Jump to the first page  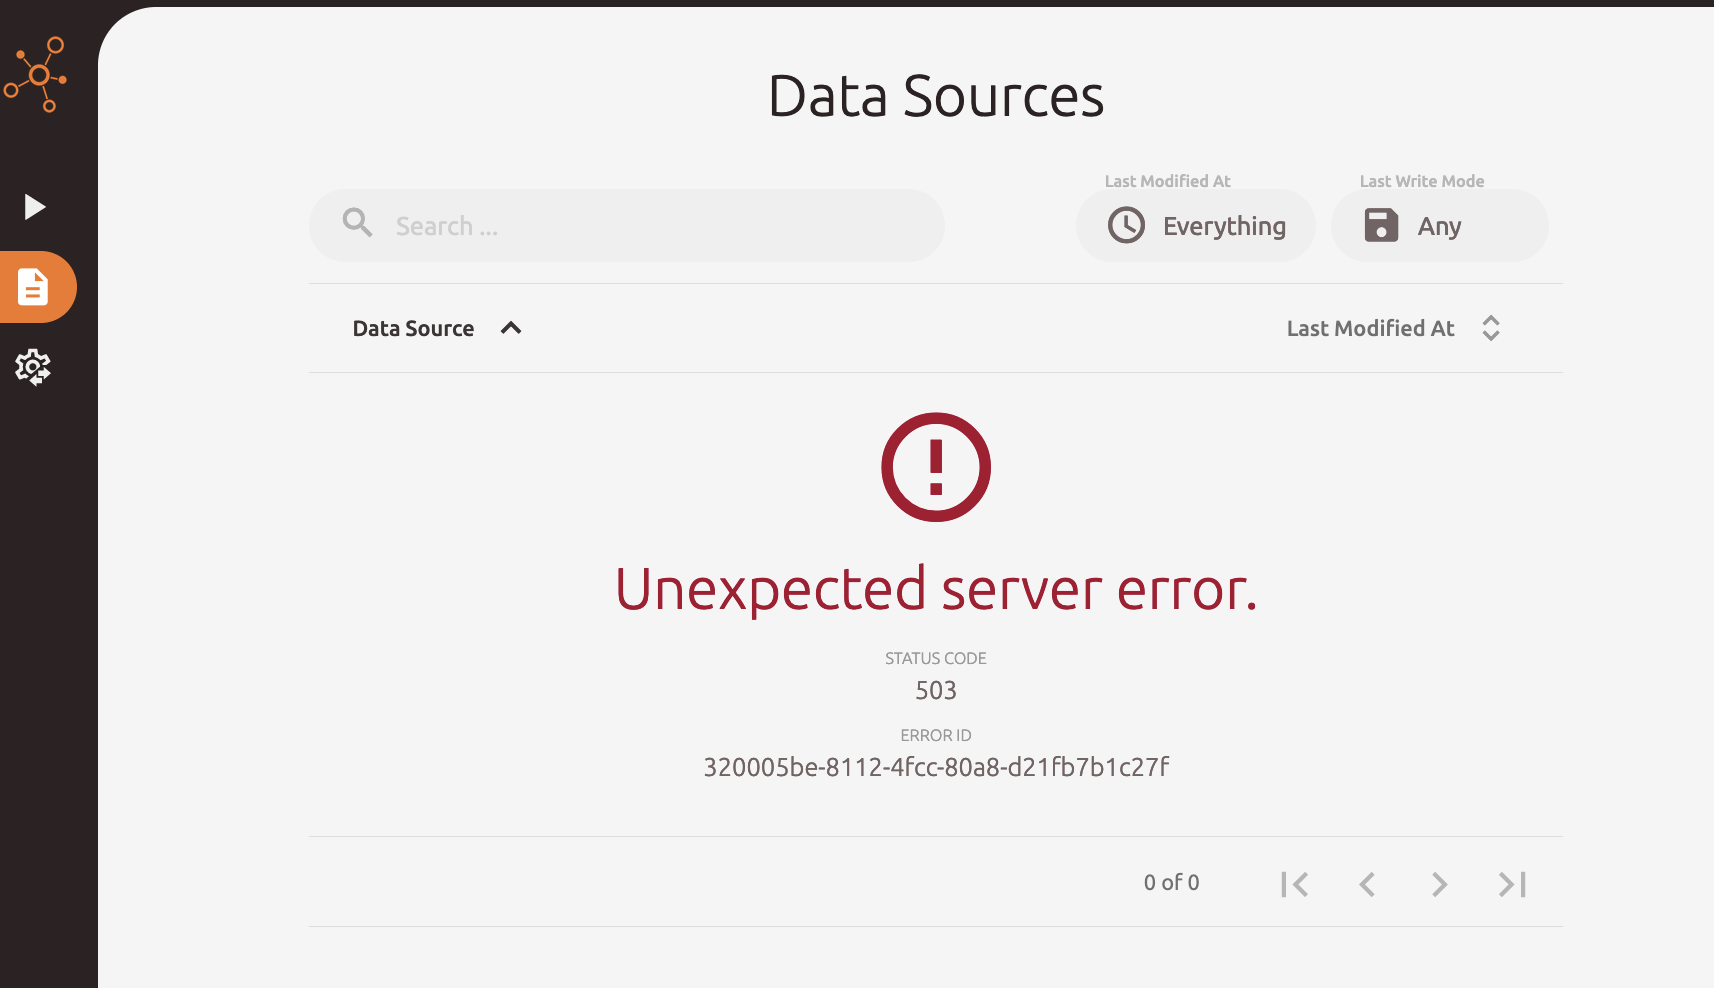[x=1295, y=883]
